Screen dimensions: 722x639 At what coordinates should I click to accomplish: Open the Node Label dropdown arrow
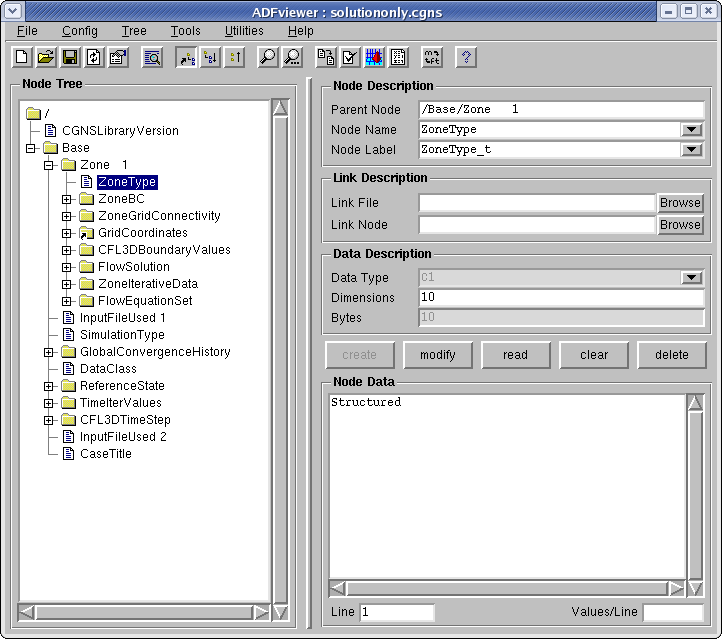point(691,150)
